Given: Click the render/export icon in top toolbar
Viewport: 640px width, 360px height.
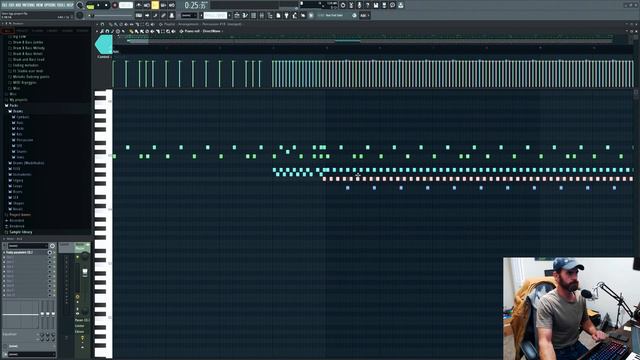Looking at the screenshot, I should 384,5.
